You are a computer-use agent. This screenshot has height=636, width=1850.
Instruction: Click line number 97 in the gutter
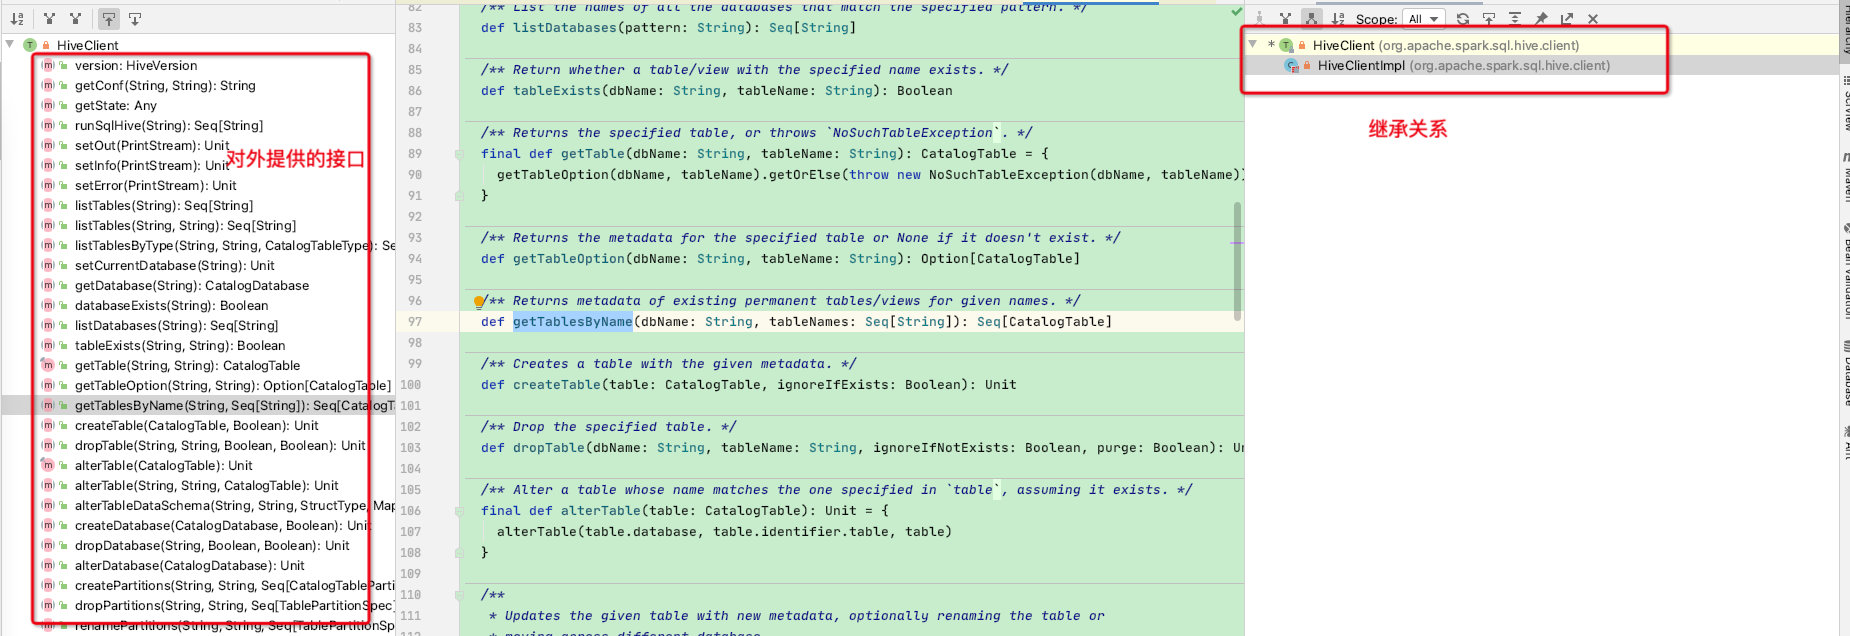[415, 322]
